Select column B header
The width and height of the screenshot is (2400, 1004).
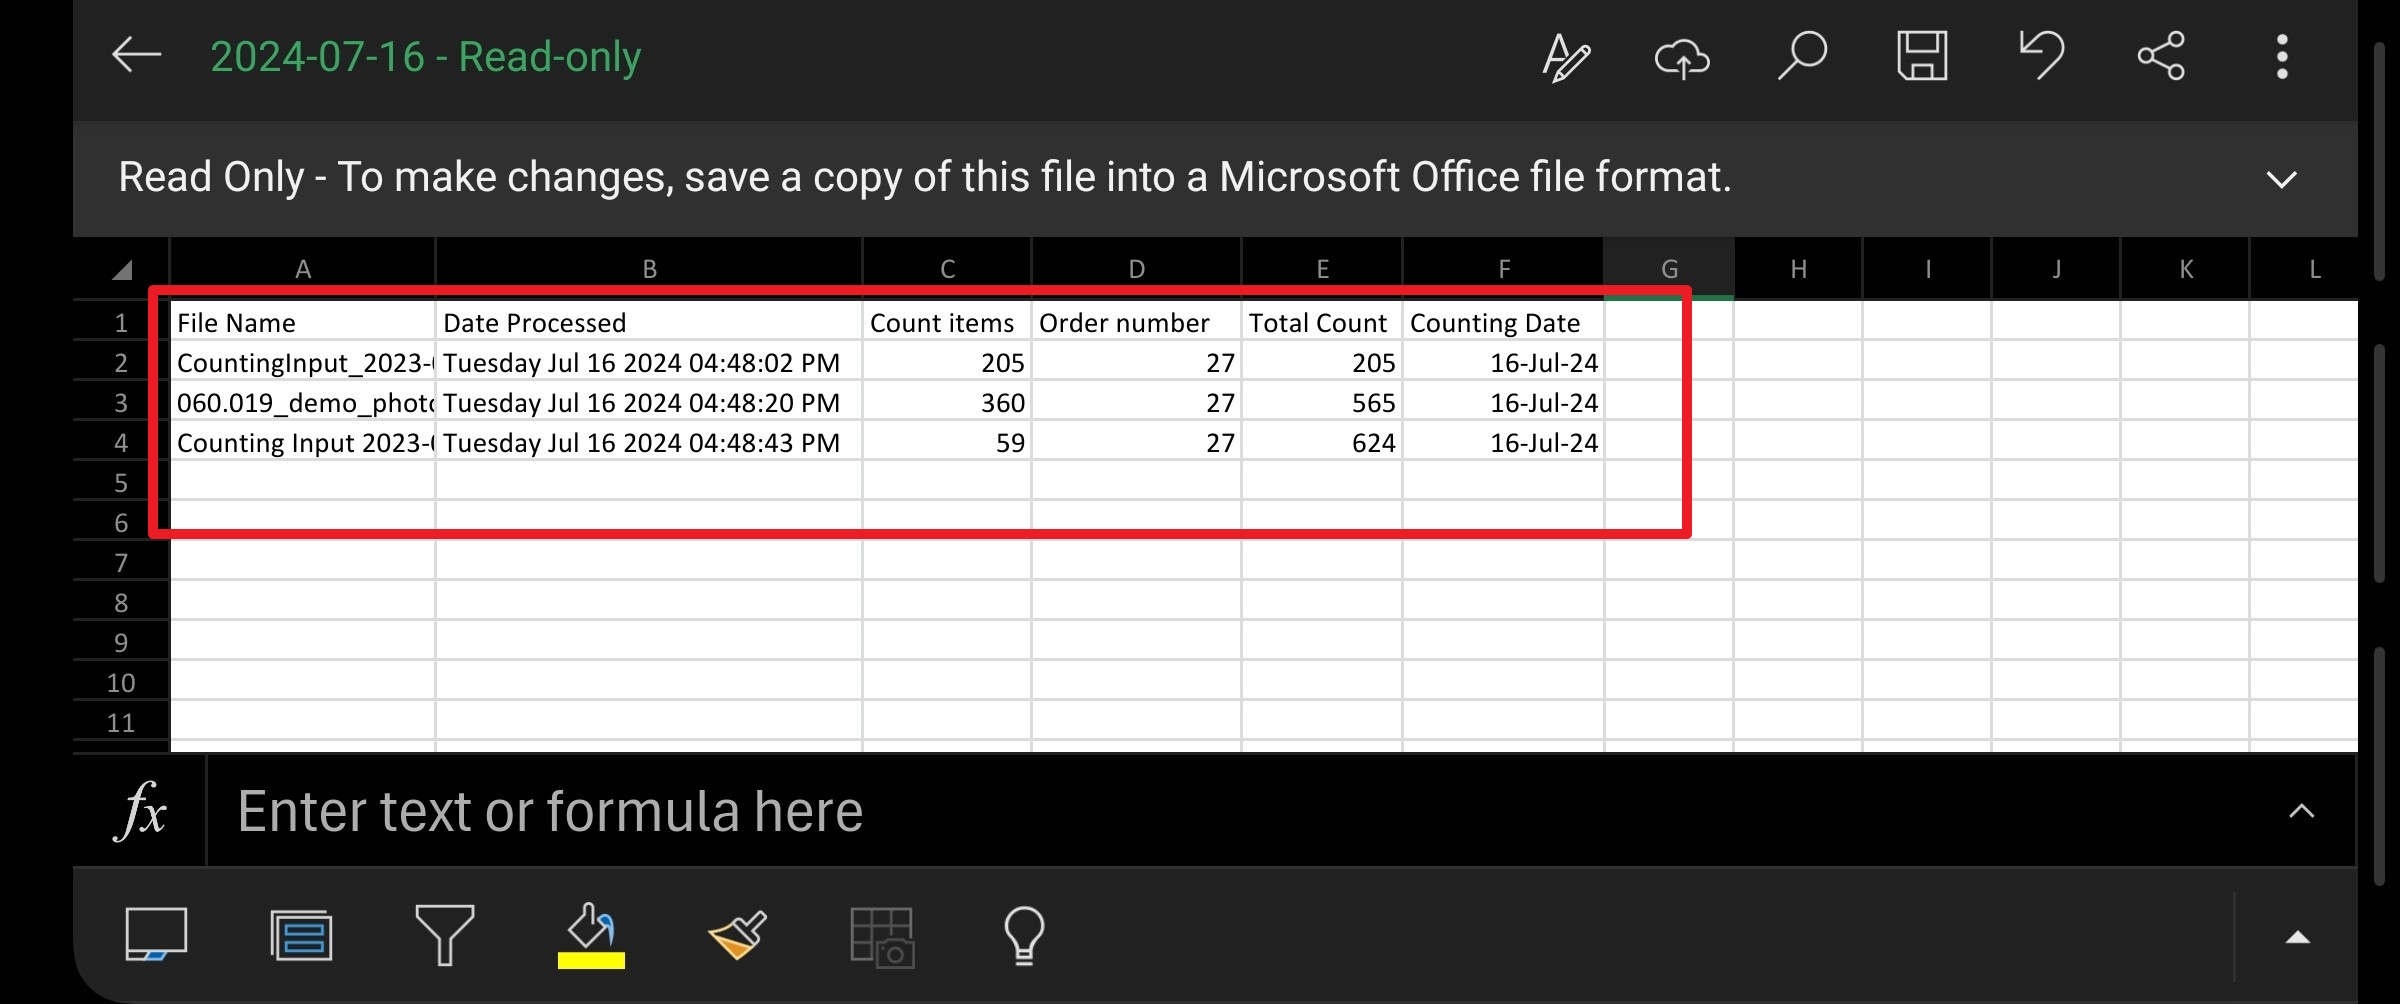point(649,269)
